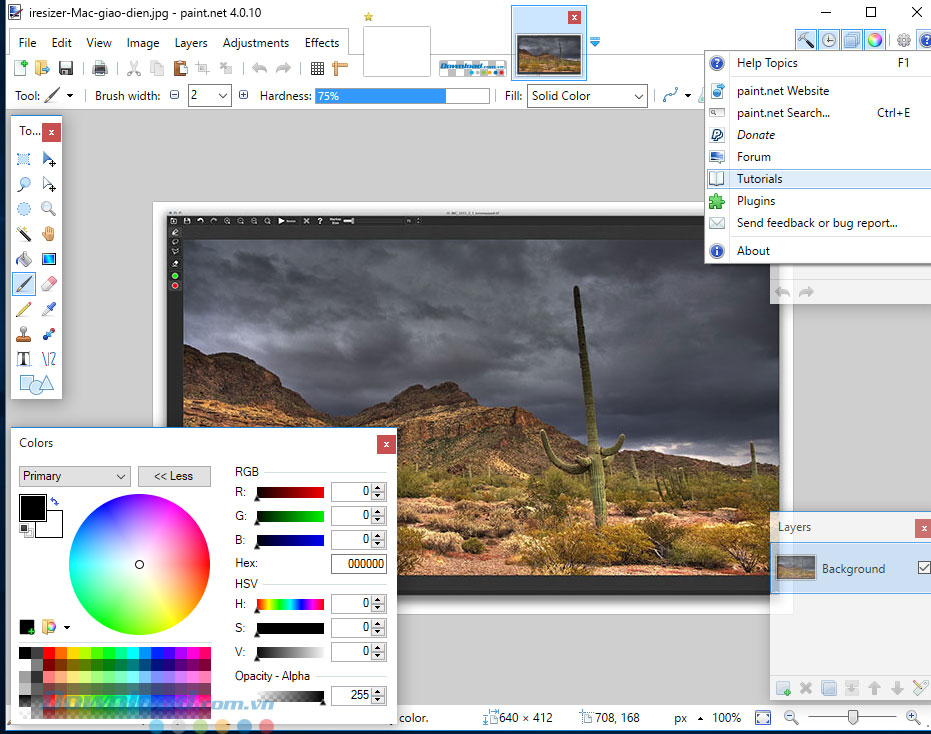The width and height of the screenshot is (931, 734).
Task: Click the Hardness 75% slider
Action: [x=403, y=96]
